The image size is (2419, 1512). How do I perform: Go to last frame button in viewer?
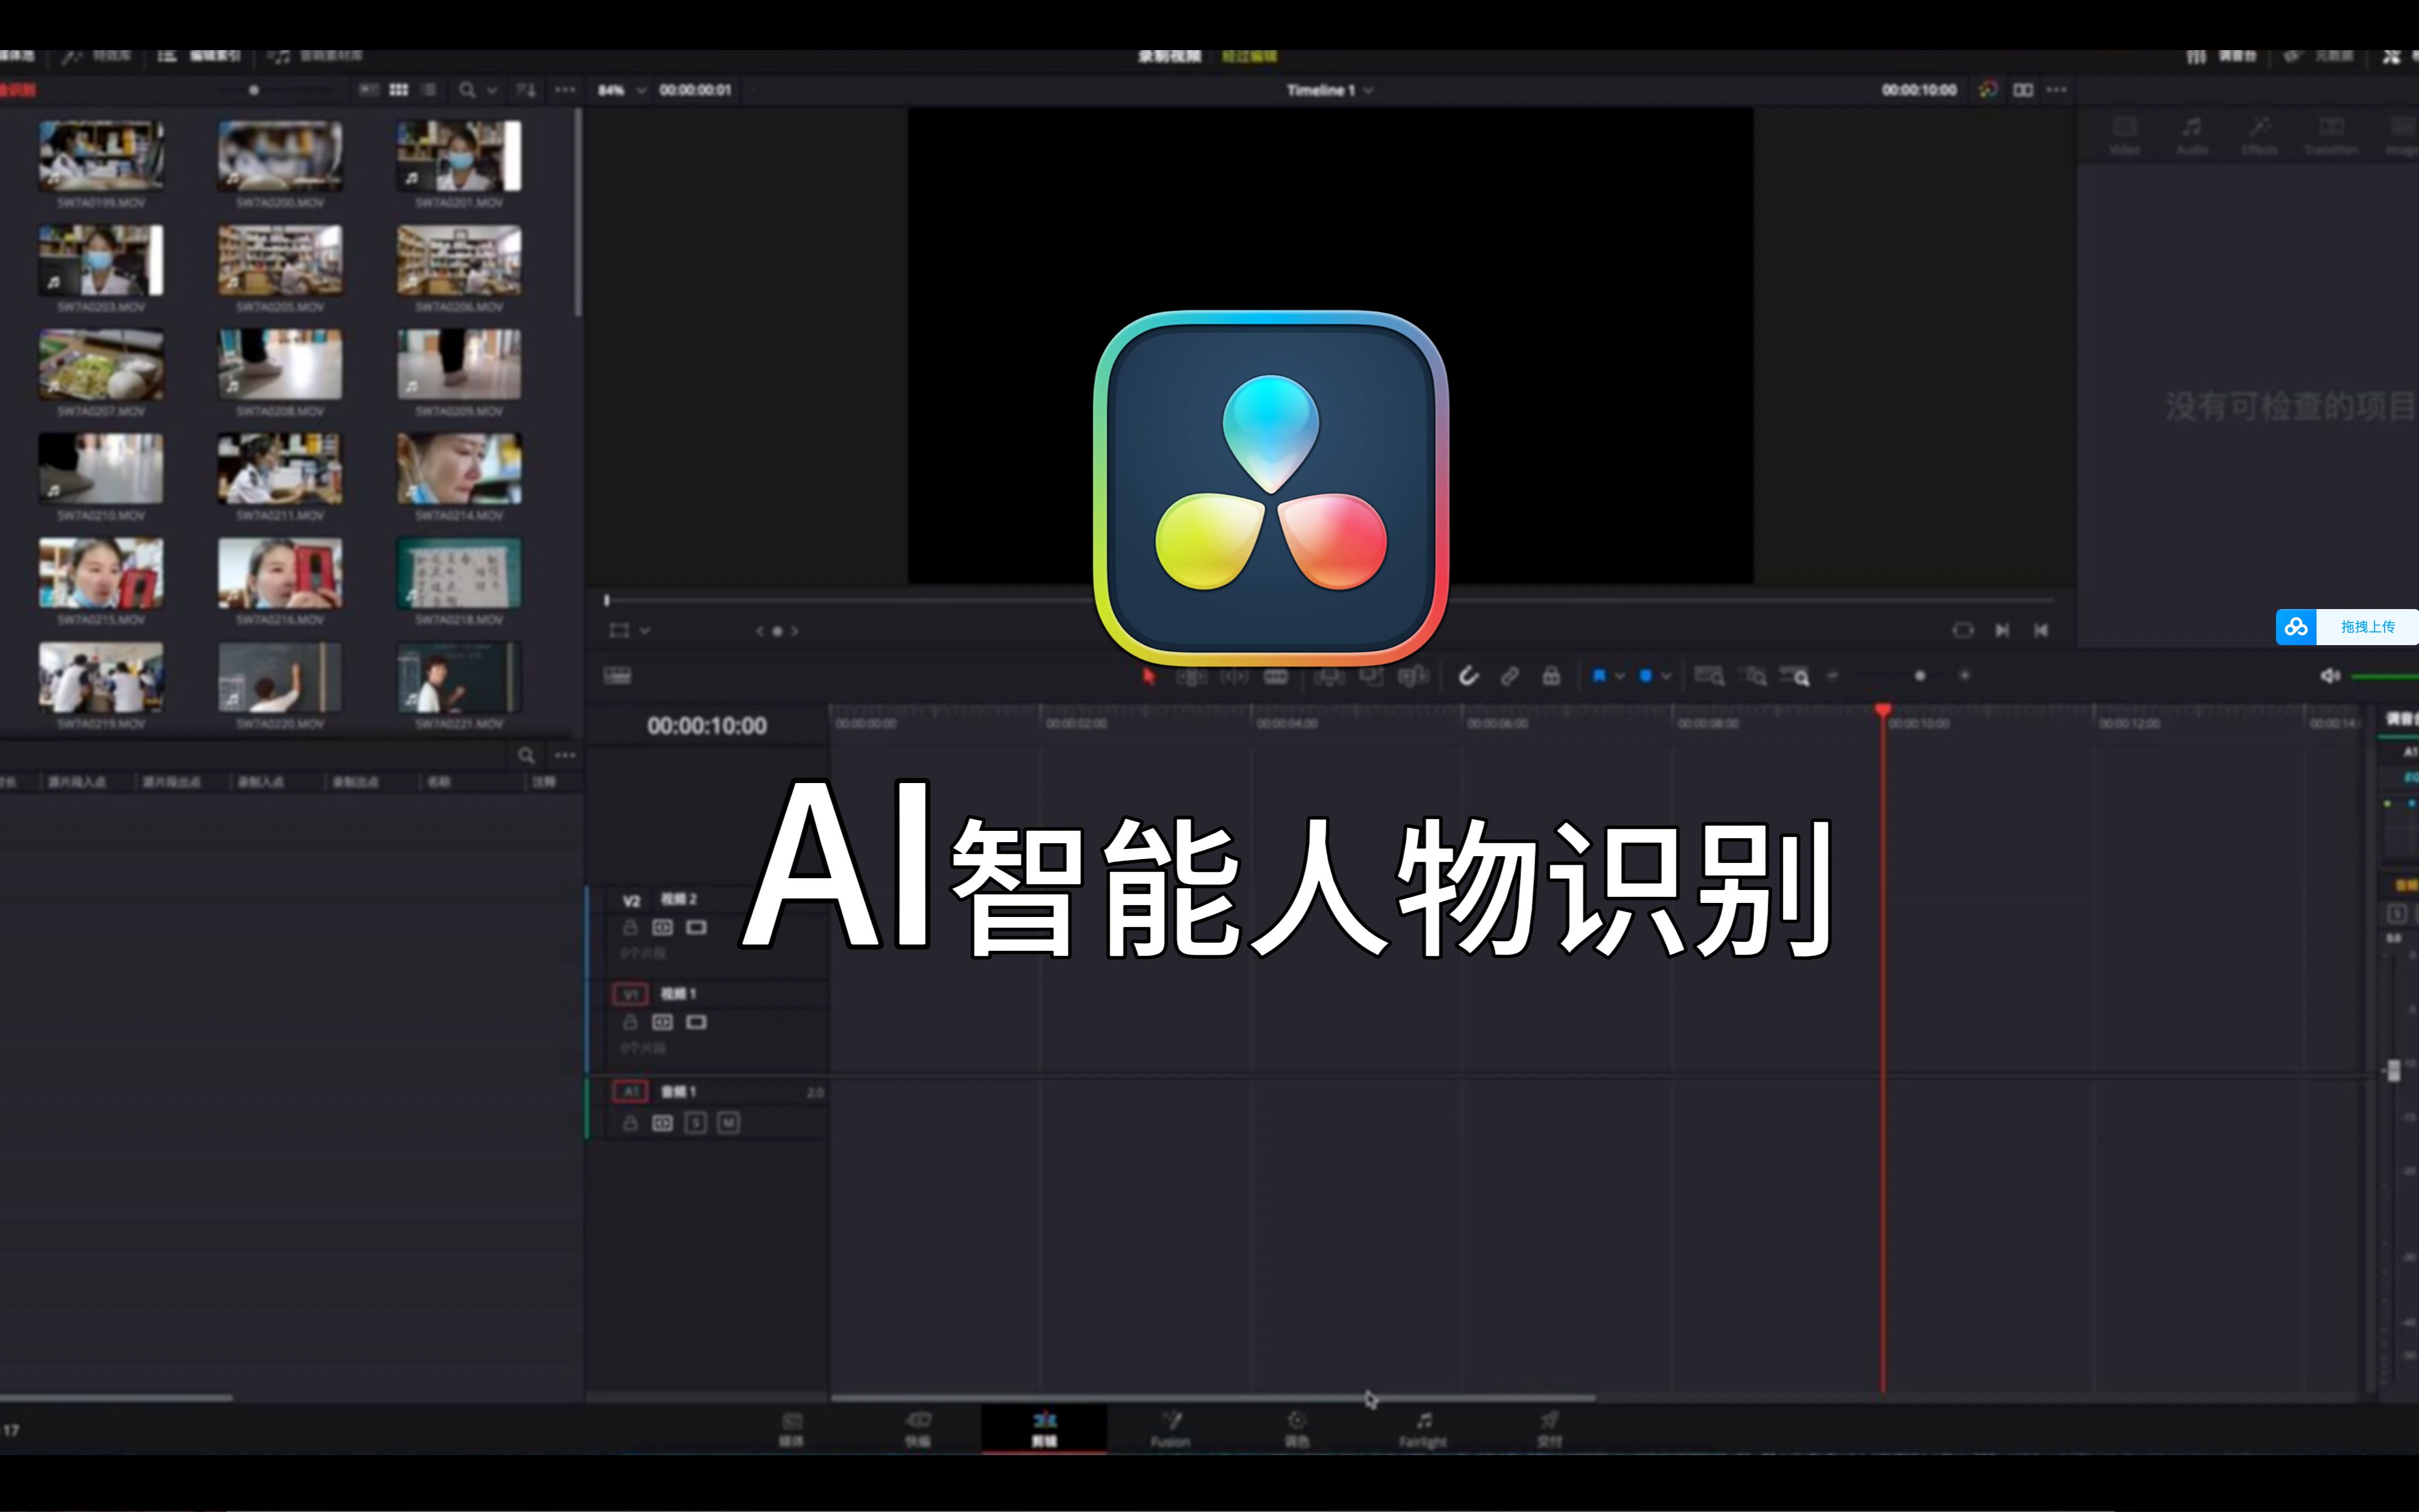pyautogui.click(x=2002, y=630)
